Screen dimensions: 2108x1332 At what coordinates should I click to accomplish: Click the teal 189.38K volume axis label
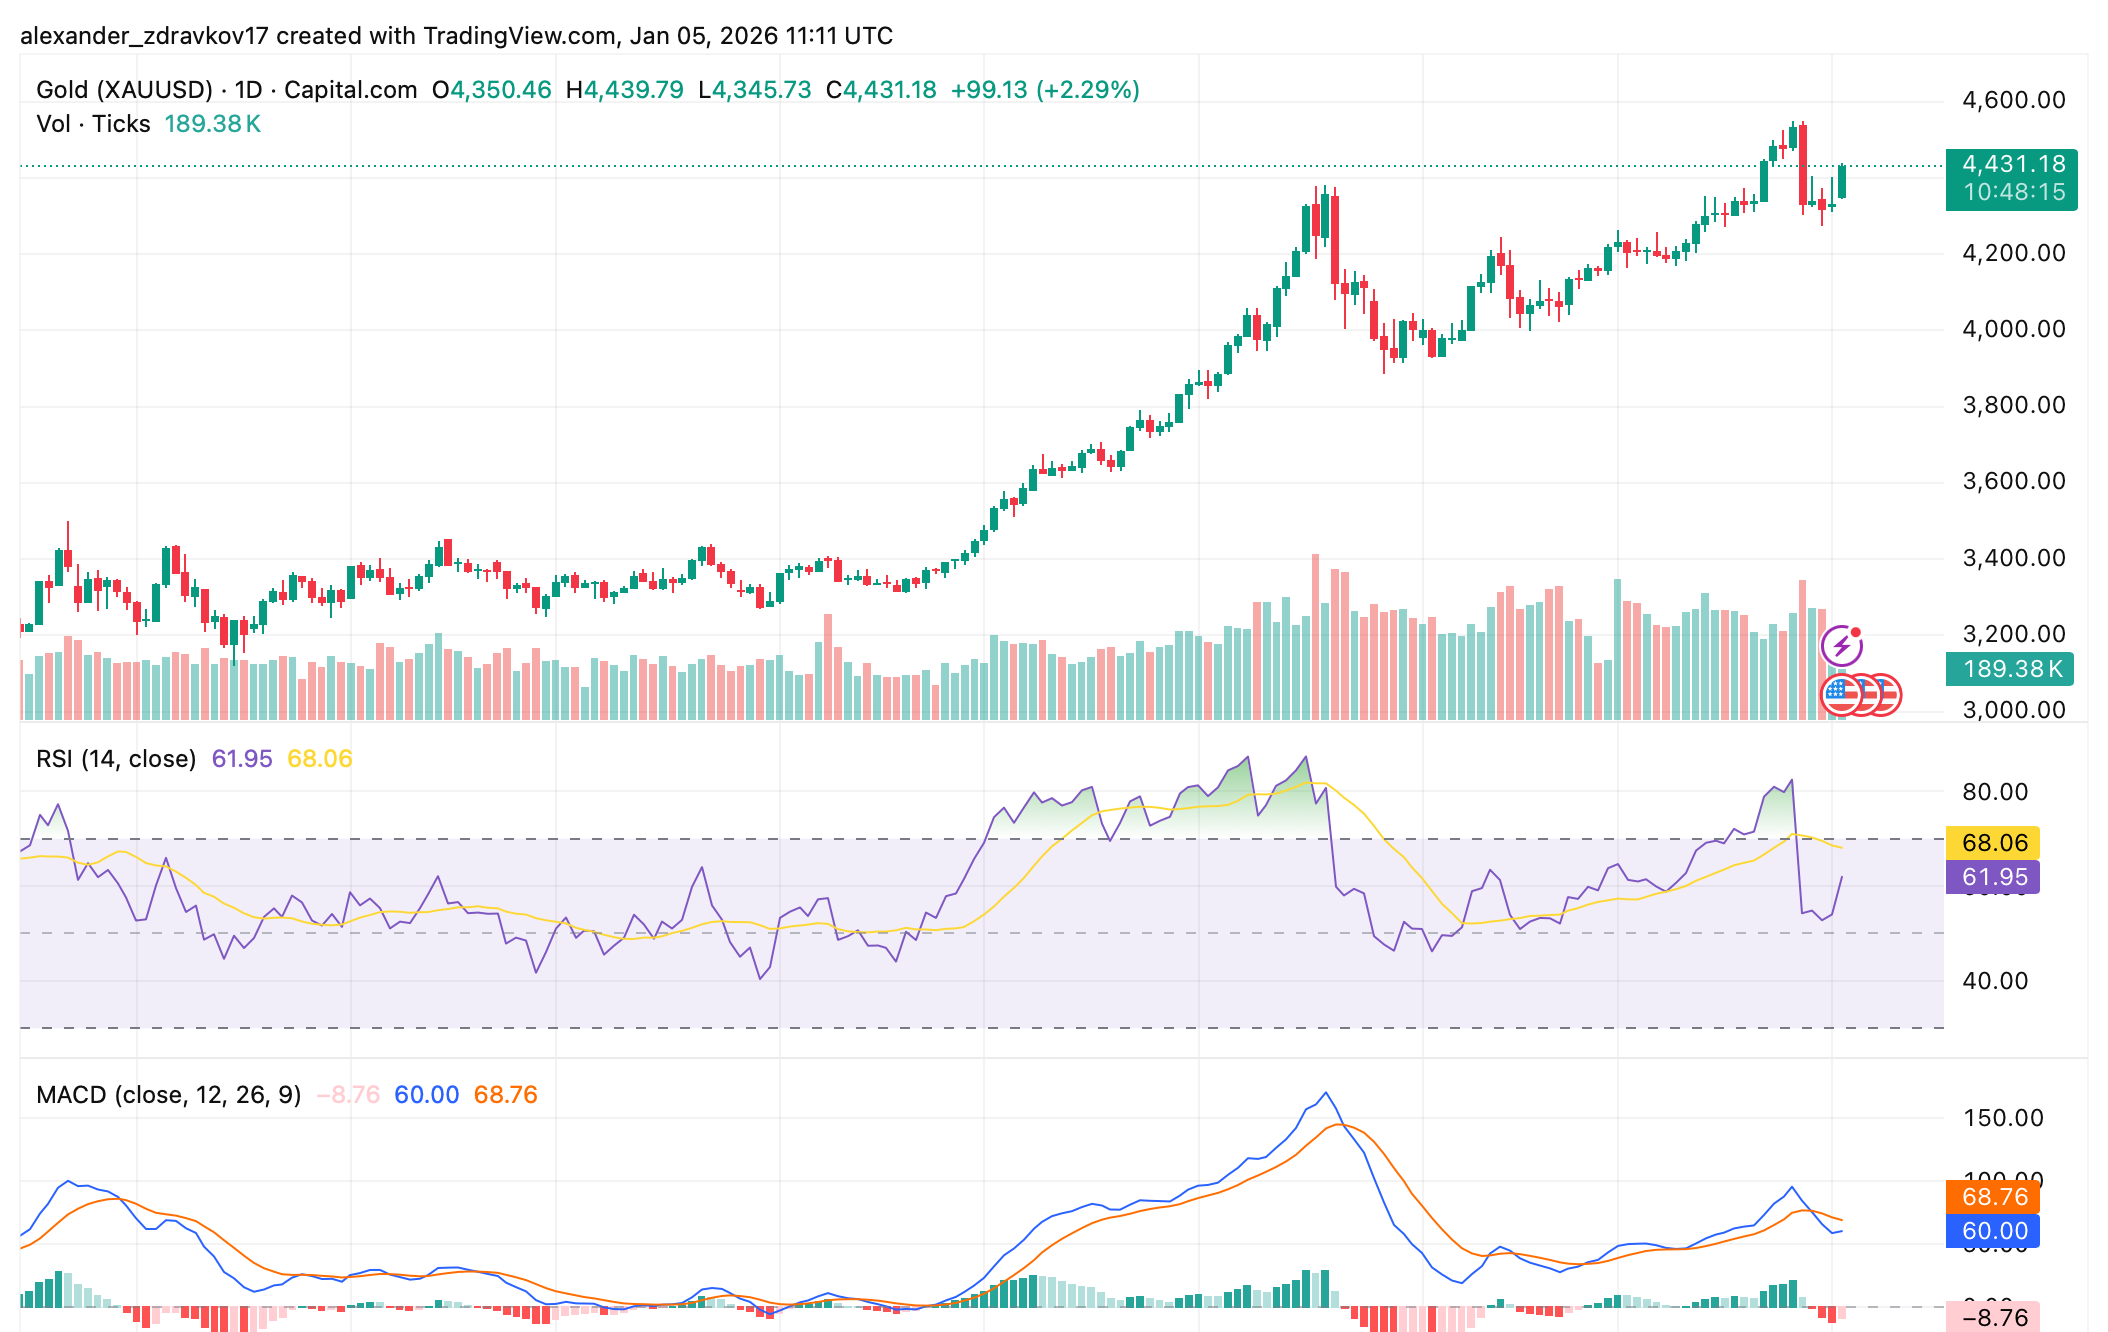point(2011,669)
